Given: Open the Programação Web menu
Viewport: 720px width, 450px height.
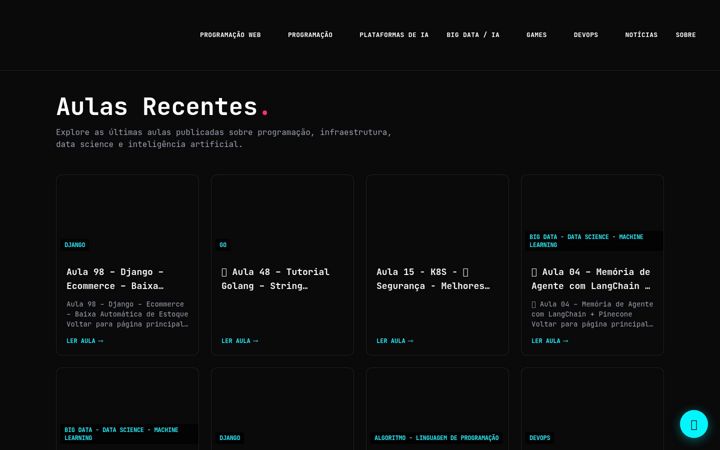Looking at the screenshot, I should tap(230, 35).
